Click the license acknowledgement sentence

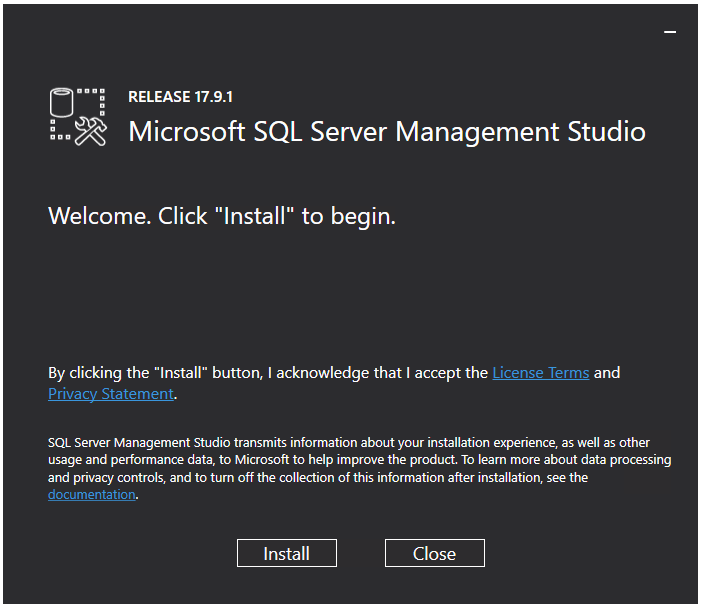[268, 373]
